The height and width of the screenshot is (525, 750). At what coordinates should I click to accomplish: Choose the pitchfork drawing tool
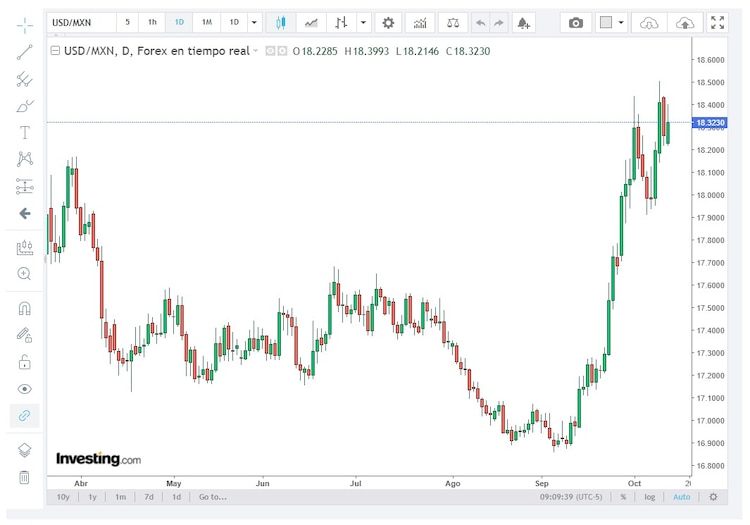[24, 79]
